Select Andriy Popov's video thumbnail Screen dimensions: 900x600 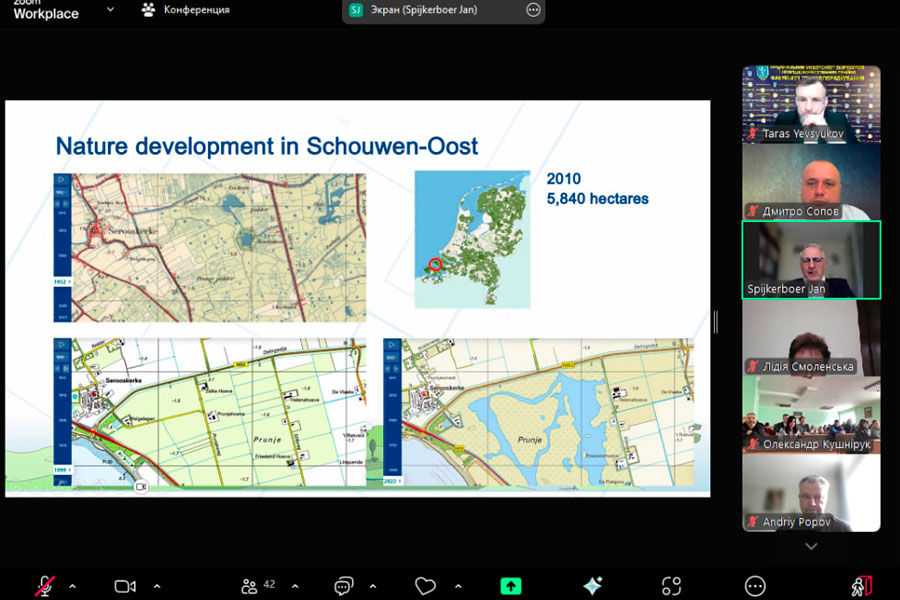811,492
